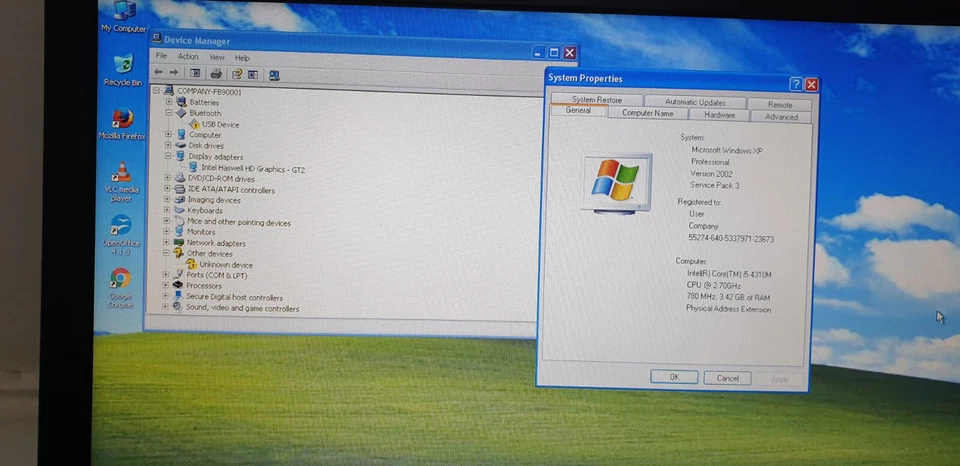Click Scan for hardware changes toolbar icon
960x466 pixels.
274,75
